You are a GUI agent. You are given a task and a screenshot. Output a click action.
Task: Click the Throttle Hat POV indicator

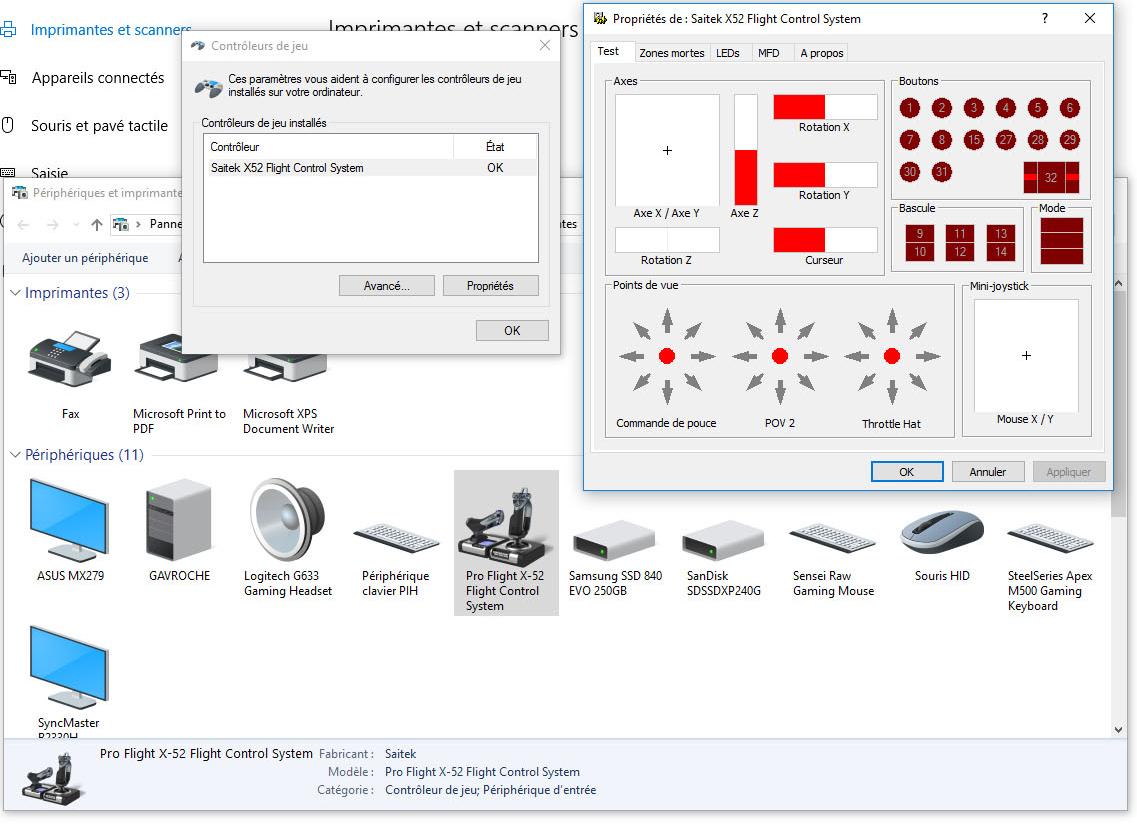(x=892, y=356)
